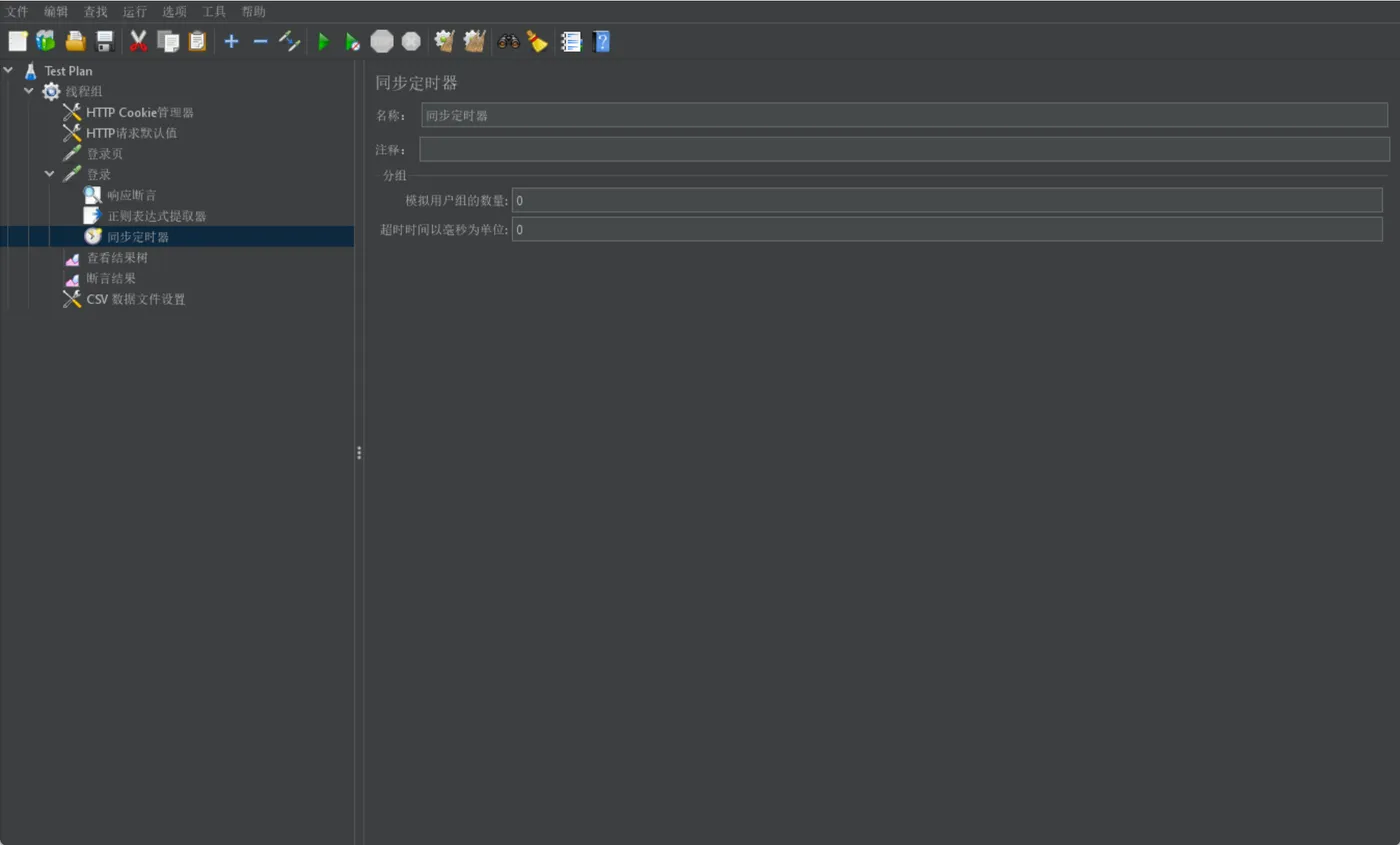Click the New test plan toolbar icon
1400x845 pixels.
pos(18,41)
